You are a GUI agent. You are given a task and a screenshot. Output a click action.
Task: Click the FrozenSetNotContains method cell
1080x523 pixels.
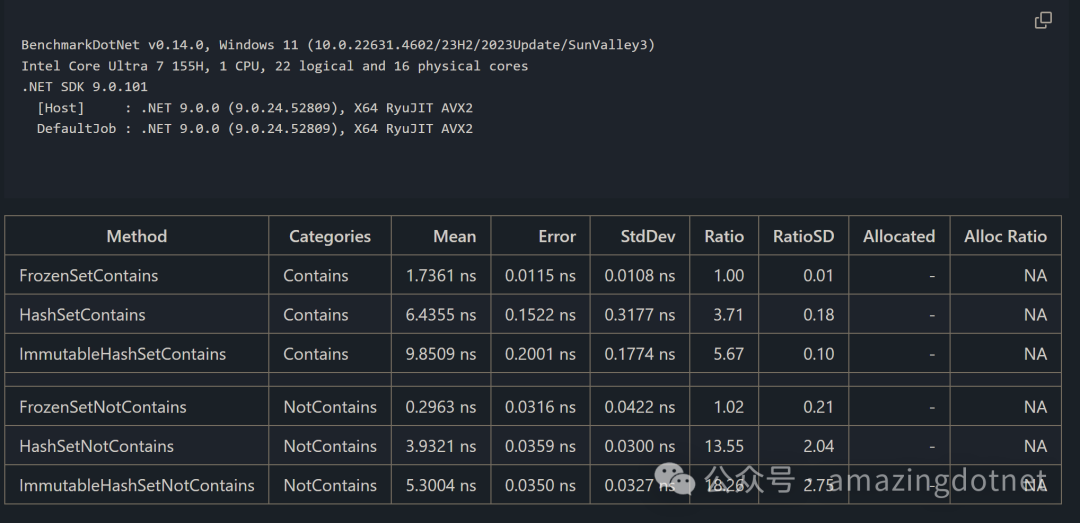pyautogui.click(x=103, y=407)
